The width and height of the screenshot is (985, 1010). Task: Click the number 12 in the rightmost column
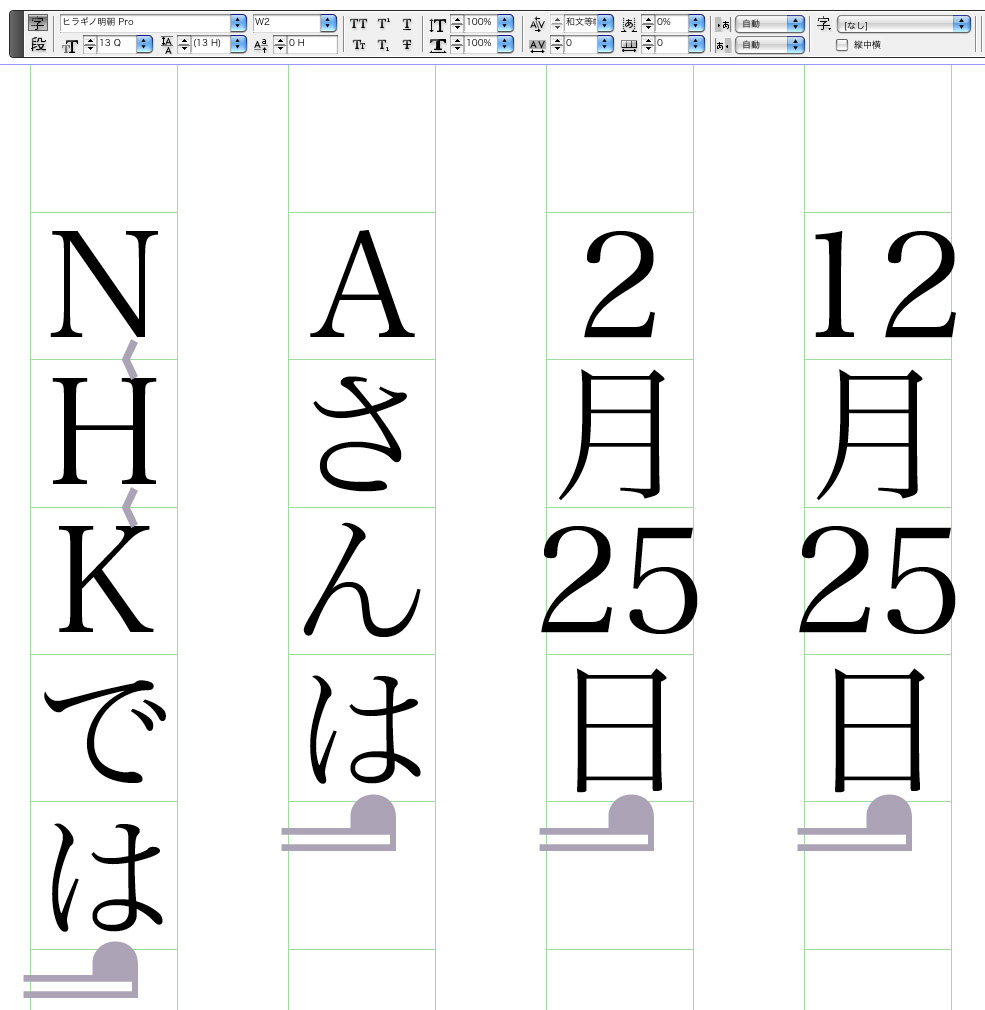coord(885,284)
